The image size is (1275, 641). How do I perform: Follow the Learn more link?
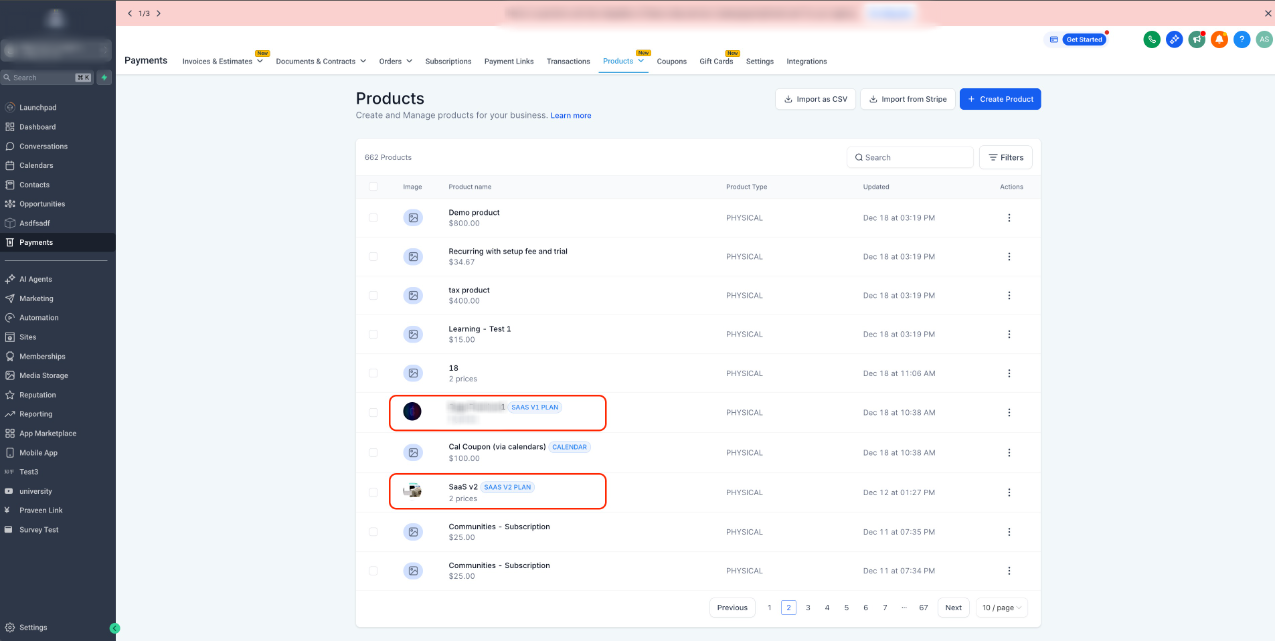point(571,116)
